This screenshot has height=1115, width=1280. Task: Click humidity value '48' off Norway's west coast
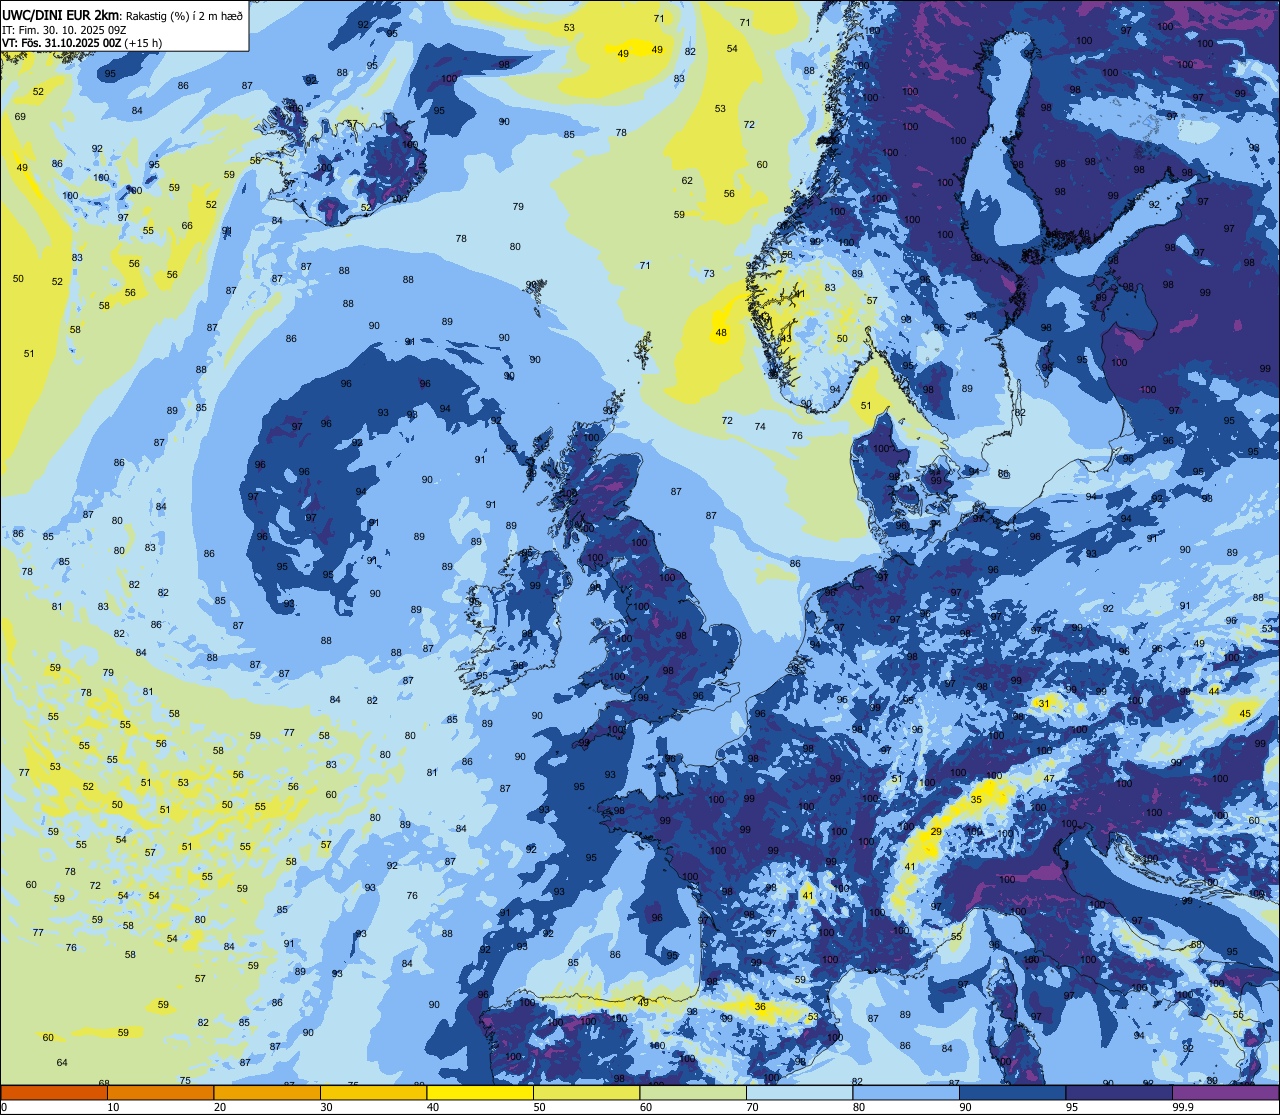point(721,333)
